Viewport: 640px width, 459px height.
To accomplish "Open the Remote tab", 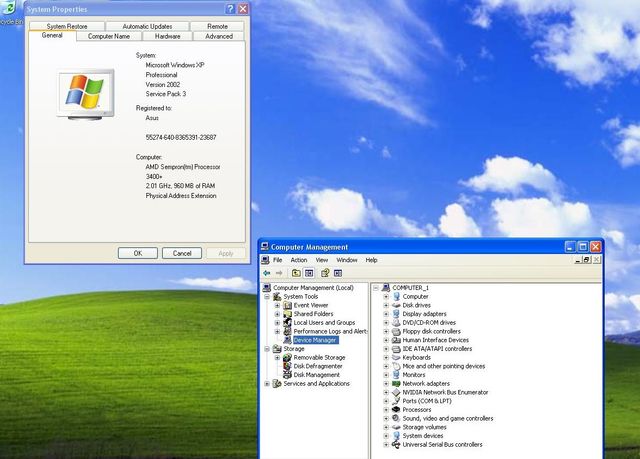I will point(217,26).
